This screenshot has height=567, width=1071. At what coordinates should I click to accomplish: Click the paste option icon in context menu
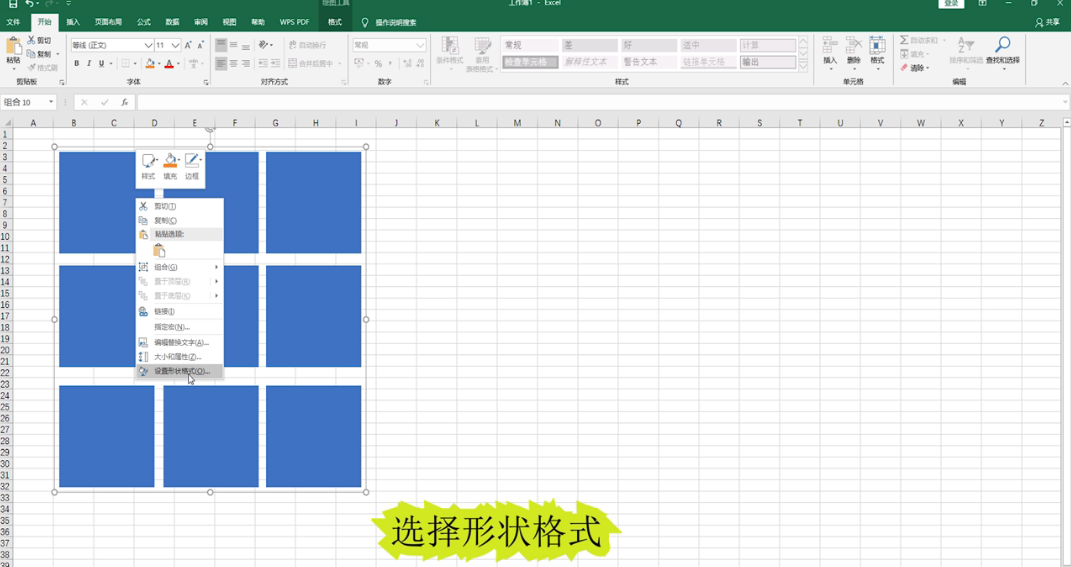[x=159, y=251]
